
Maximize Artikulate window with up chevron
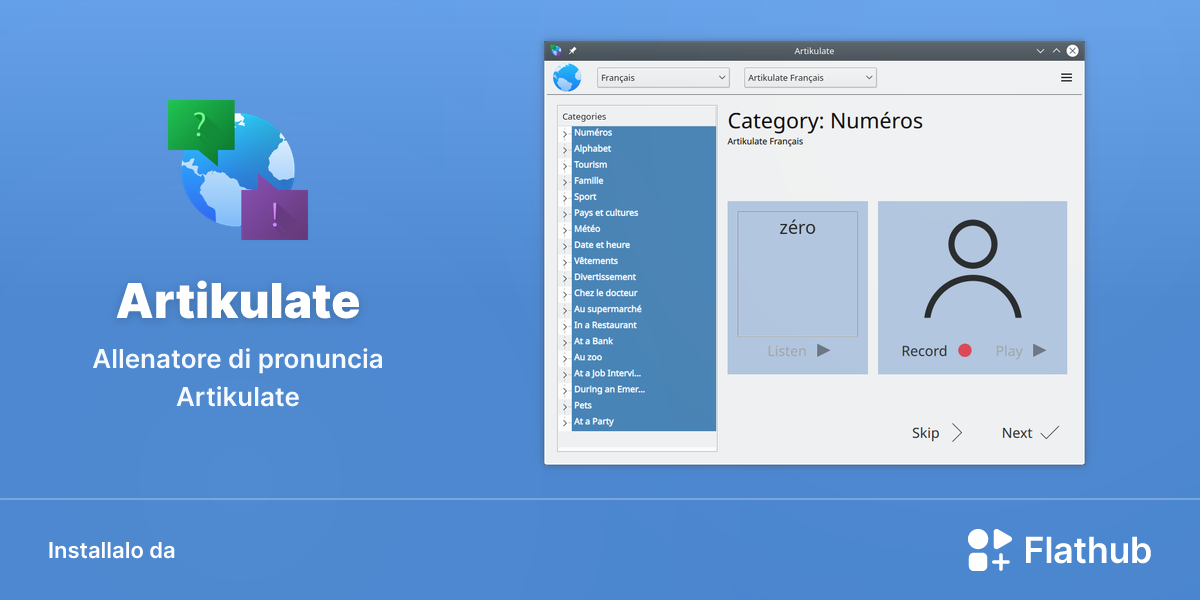[1056, 51]
